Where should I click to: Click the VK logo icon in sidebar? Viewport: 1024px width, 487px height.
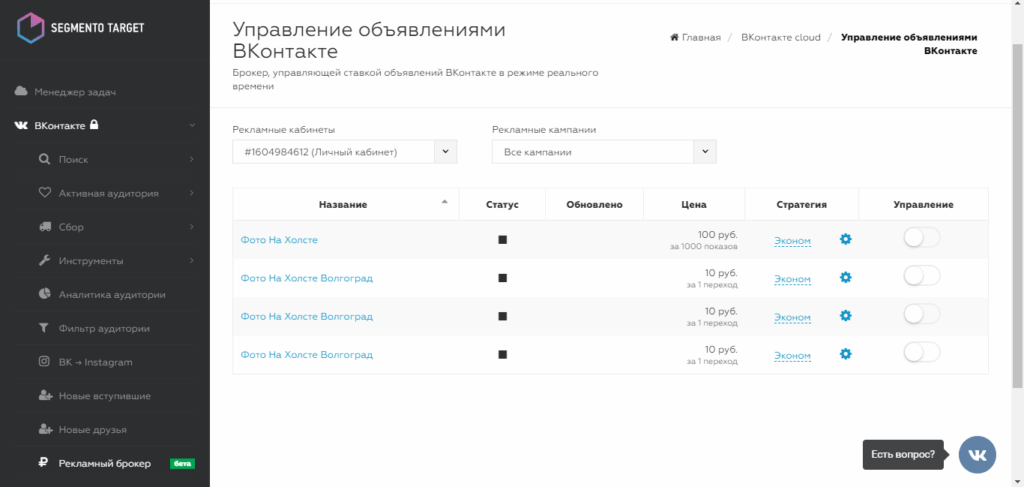click(21, 125)
